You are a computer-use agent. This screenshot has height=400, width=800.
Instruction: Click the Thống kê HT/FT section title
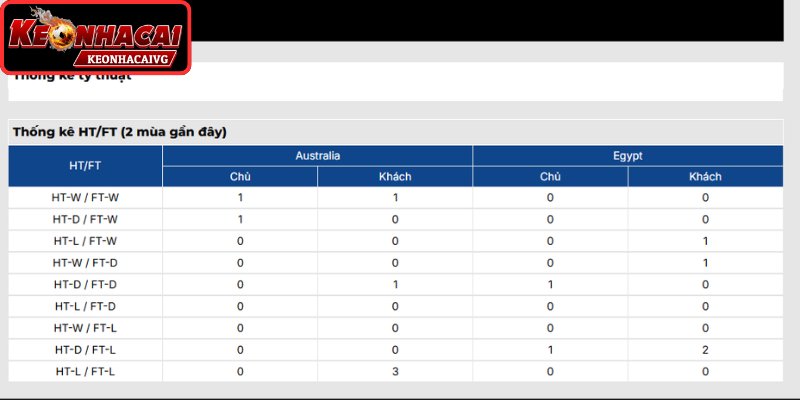tap(120, 132)
